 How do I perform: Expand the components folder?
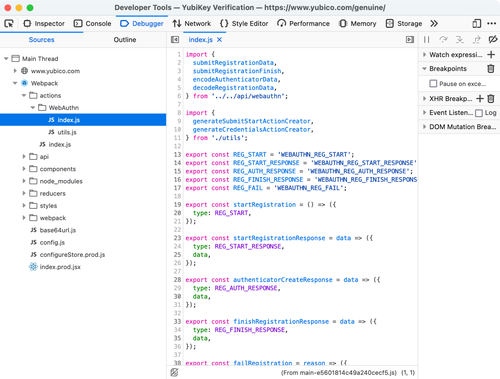point(24,169)
